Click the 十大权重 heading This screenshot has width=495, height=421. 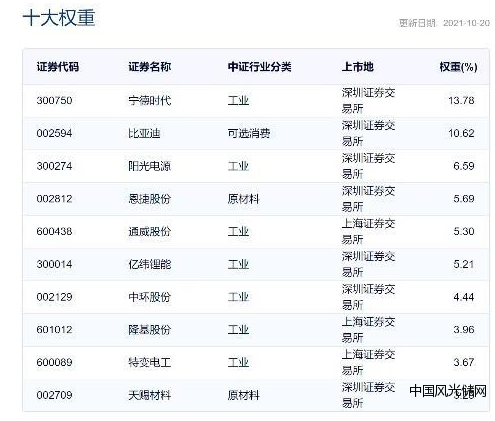coord(59,18)
